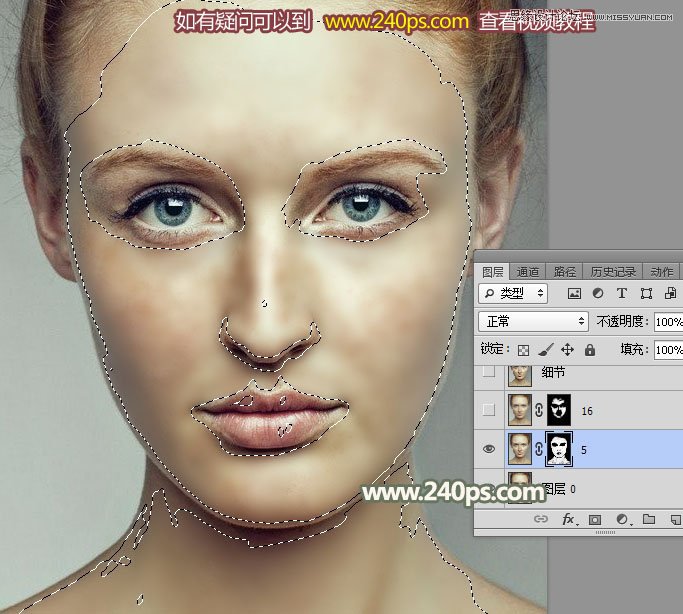Viewport: 683px width, 614px height.
Task: Add a layer mask with bottom icon
Action: coord(595,520)
